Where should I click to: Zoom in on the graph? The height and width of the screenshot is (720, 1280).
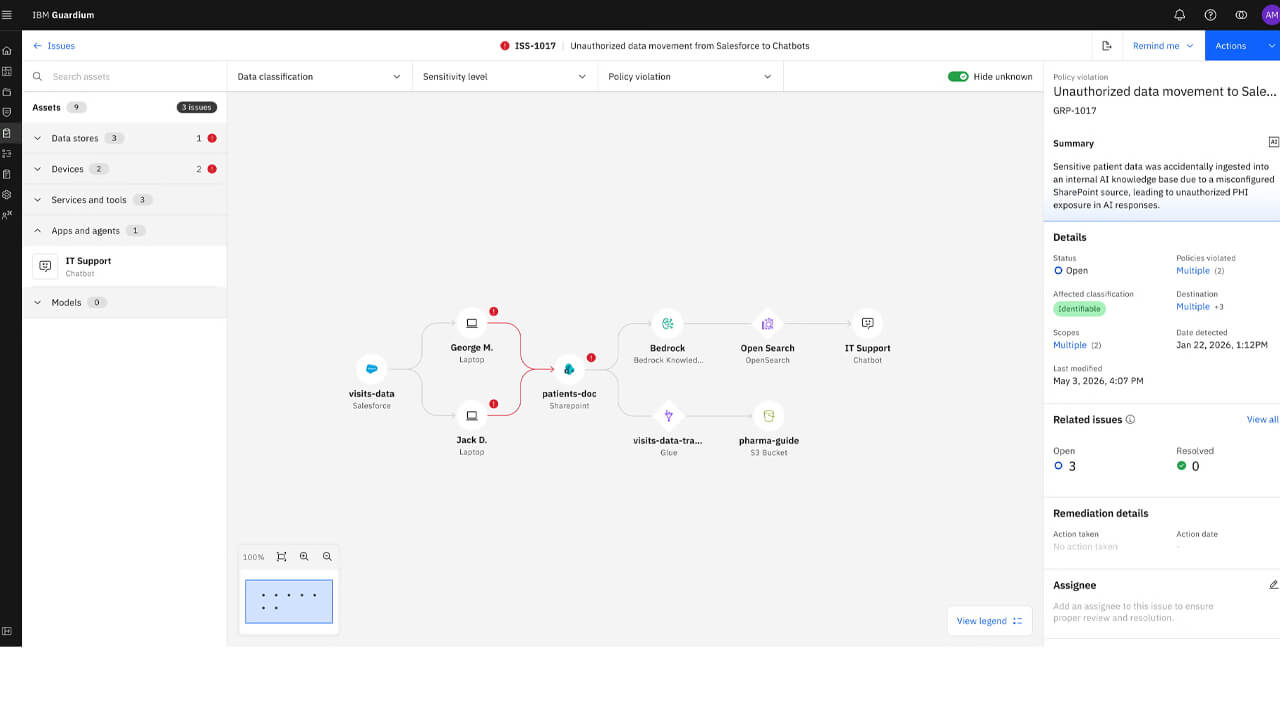pos(304,557)
